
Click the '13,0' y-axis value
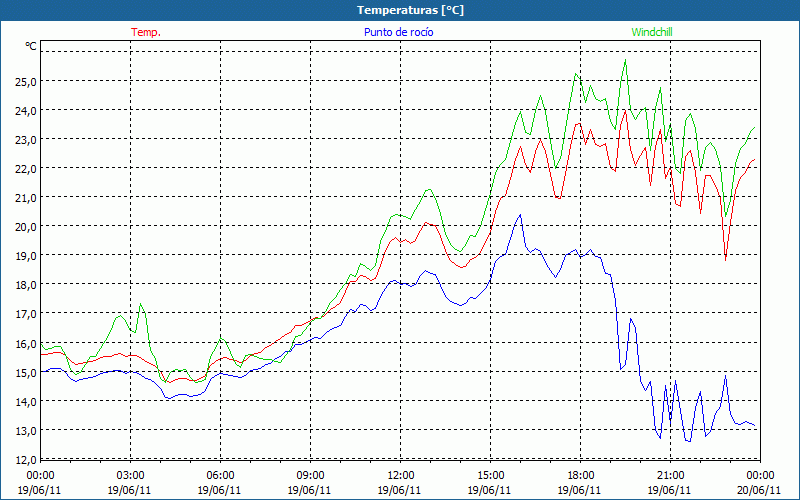point(24,431)
